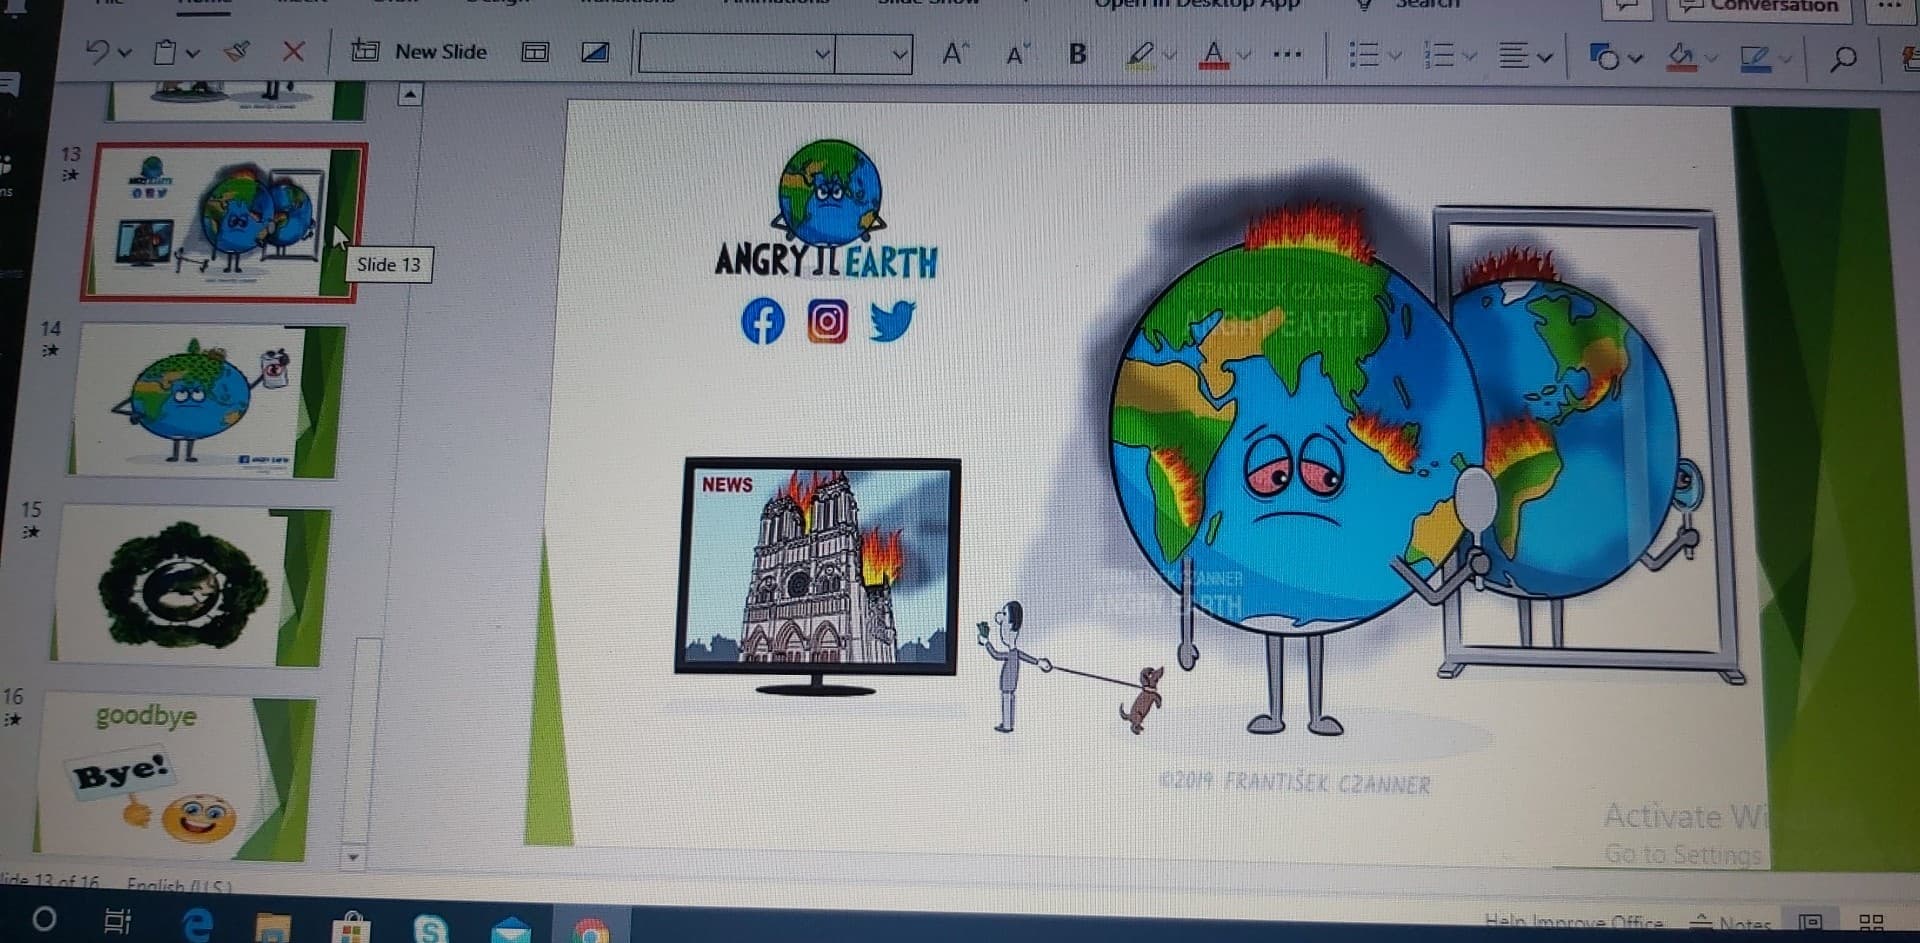The image size is (1920, 943).
Task: Select slide 14 Earth thumbnail
Action: (x=206, y=400)
